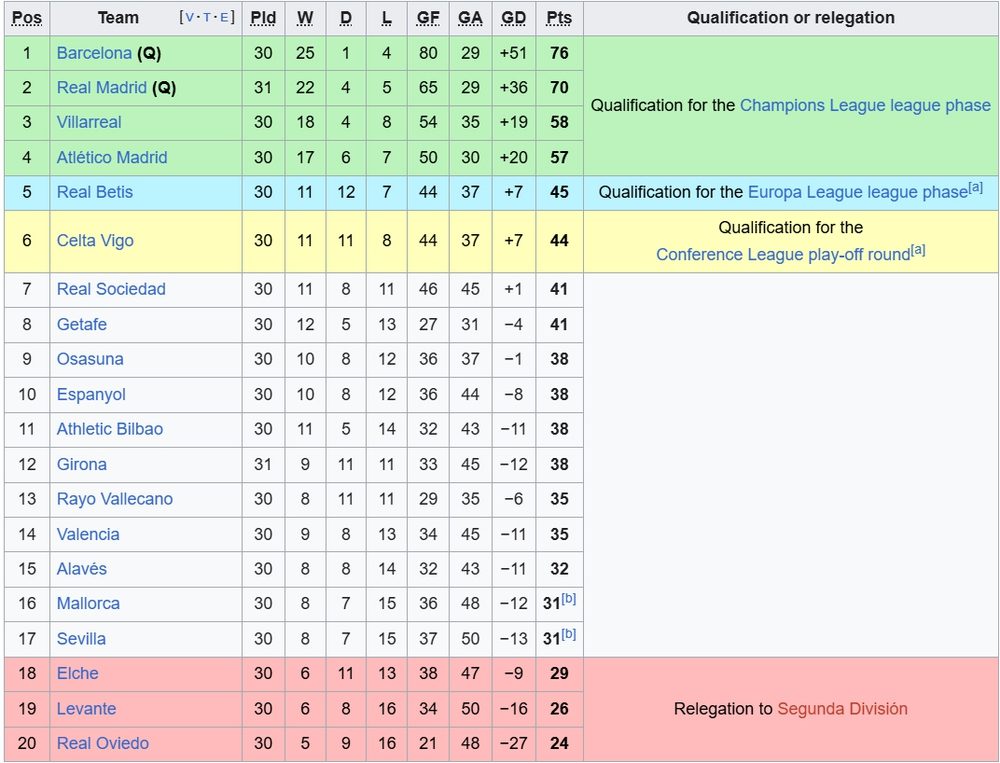Click footnote [a] beside Europa League
Image resolution: width=1000 pixels, height=763 pixels.
[x=975, y=187]
